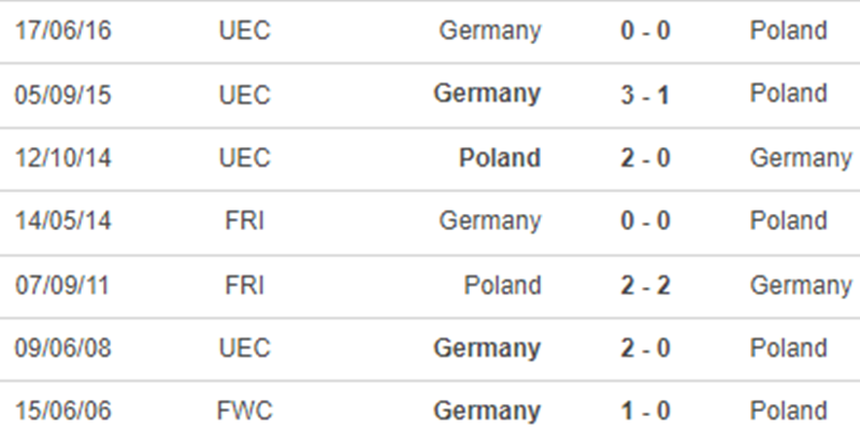This screenshot has height=443, width=860.
Task: Select bold Germany in the 15/06/06 row
Action: click(488, 411)
